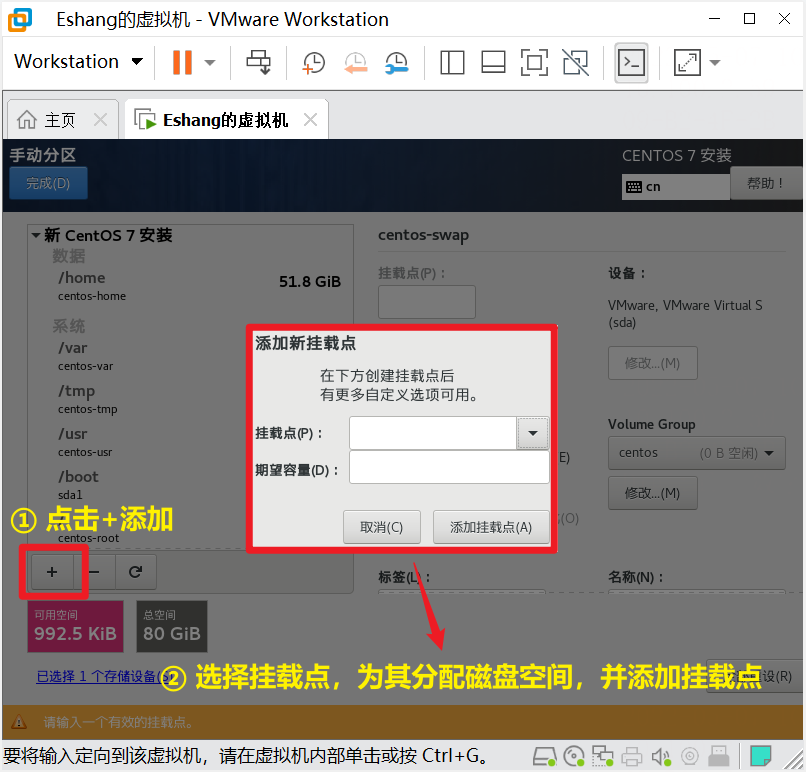Show or hide the library sidebar
This screenshot has height=772, width=806.
[x=452, y=63]
